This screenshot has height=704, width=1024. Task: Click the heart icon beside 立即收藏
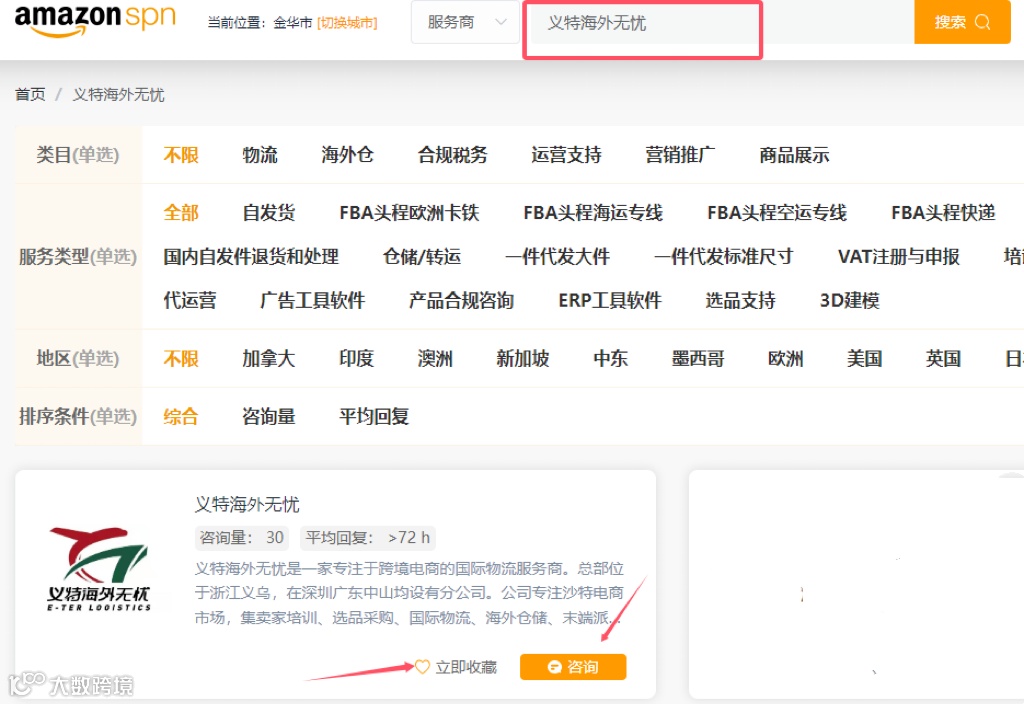click(423, 667)
